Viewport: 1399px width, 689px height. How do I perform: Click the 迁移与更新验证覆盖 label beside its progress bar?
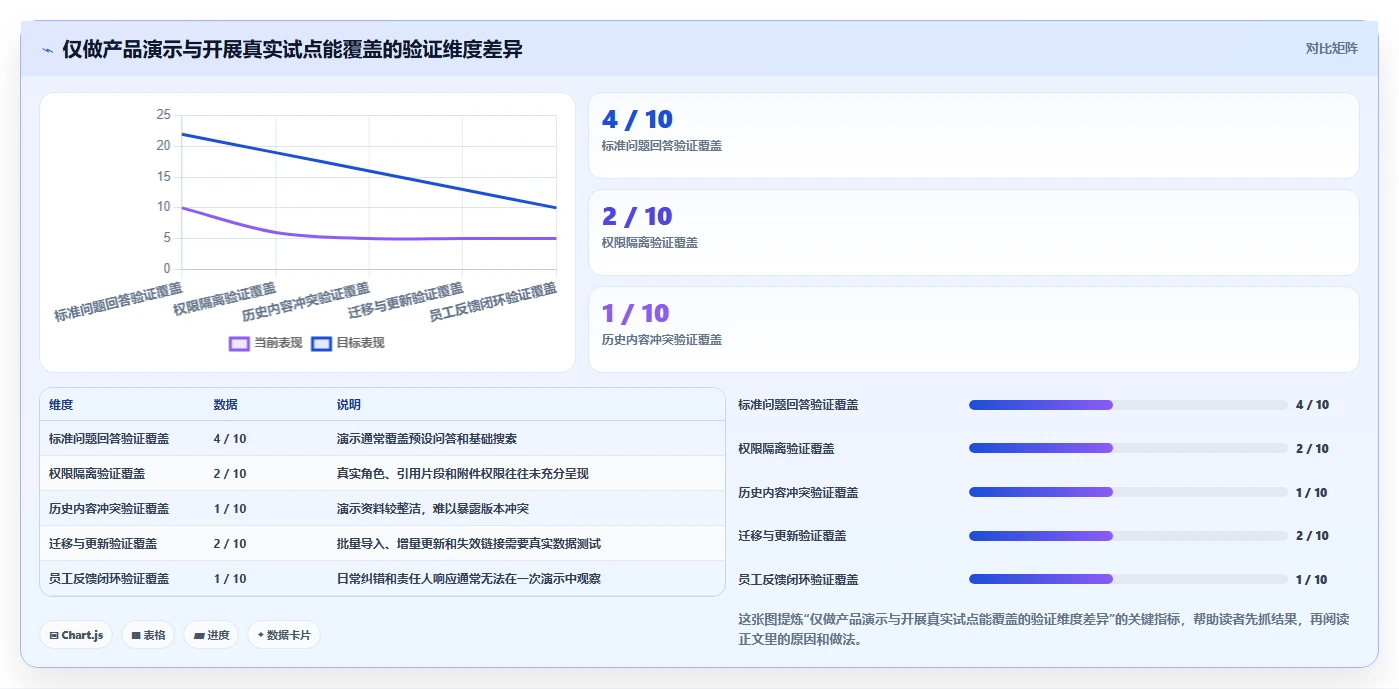792,536
